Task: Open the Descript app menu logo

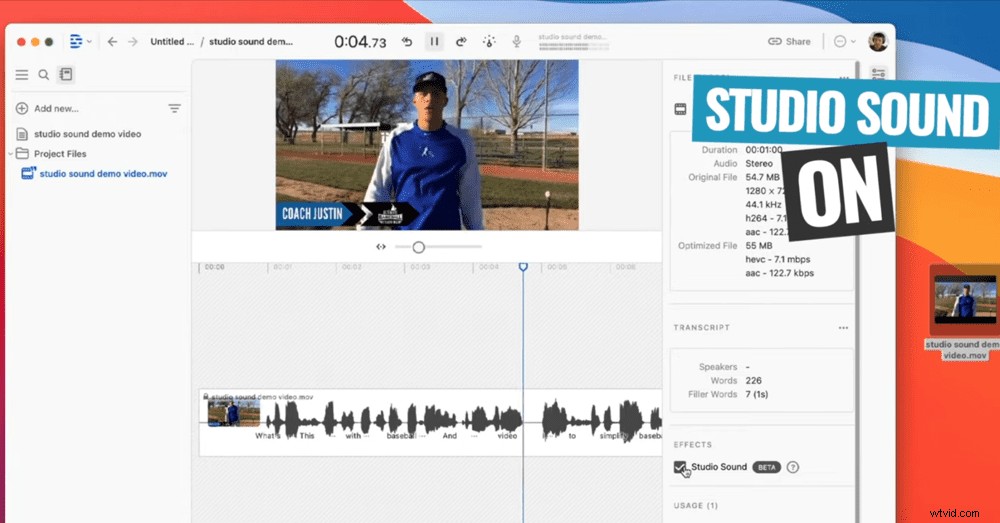Action: tap(77, 41)
